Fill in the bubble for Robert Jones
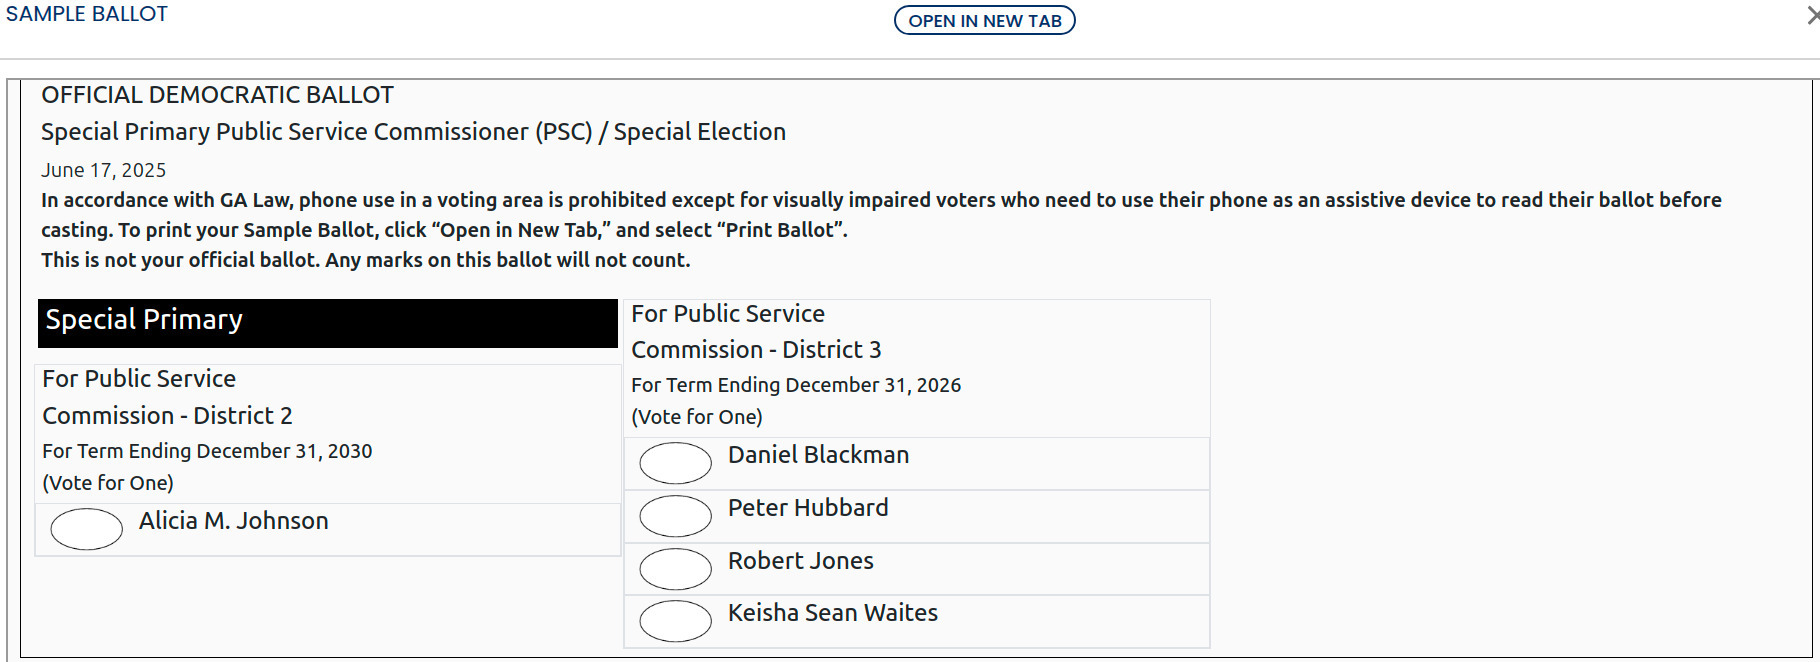This screenshot has width=1820, height=662. [x=675, y=569]
